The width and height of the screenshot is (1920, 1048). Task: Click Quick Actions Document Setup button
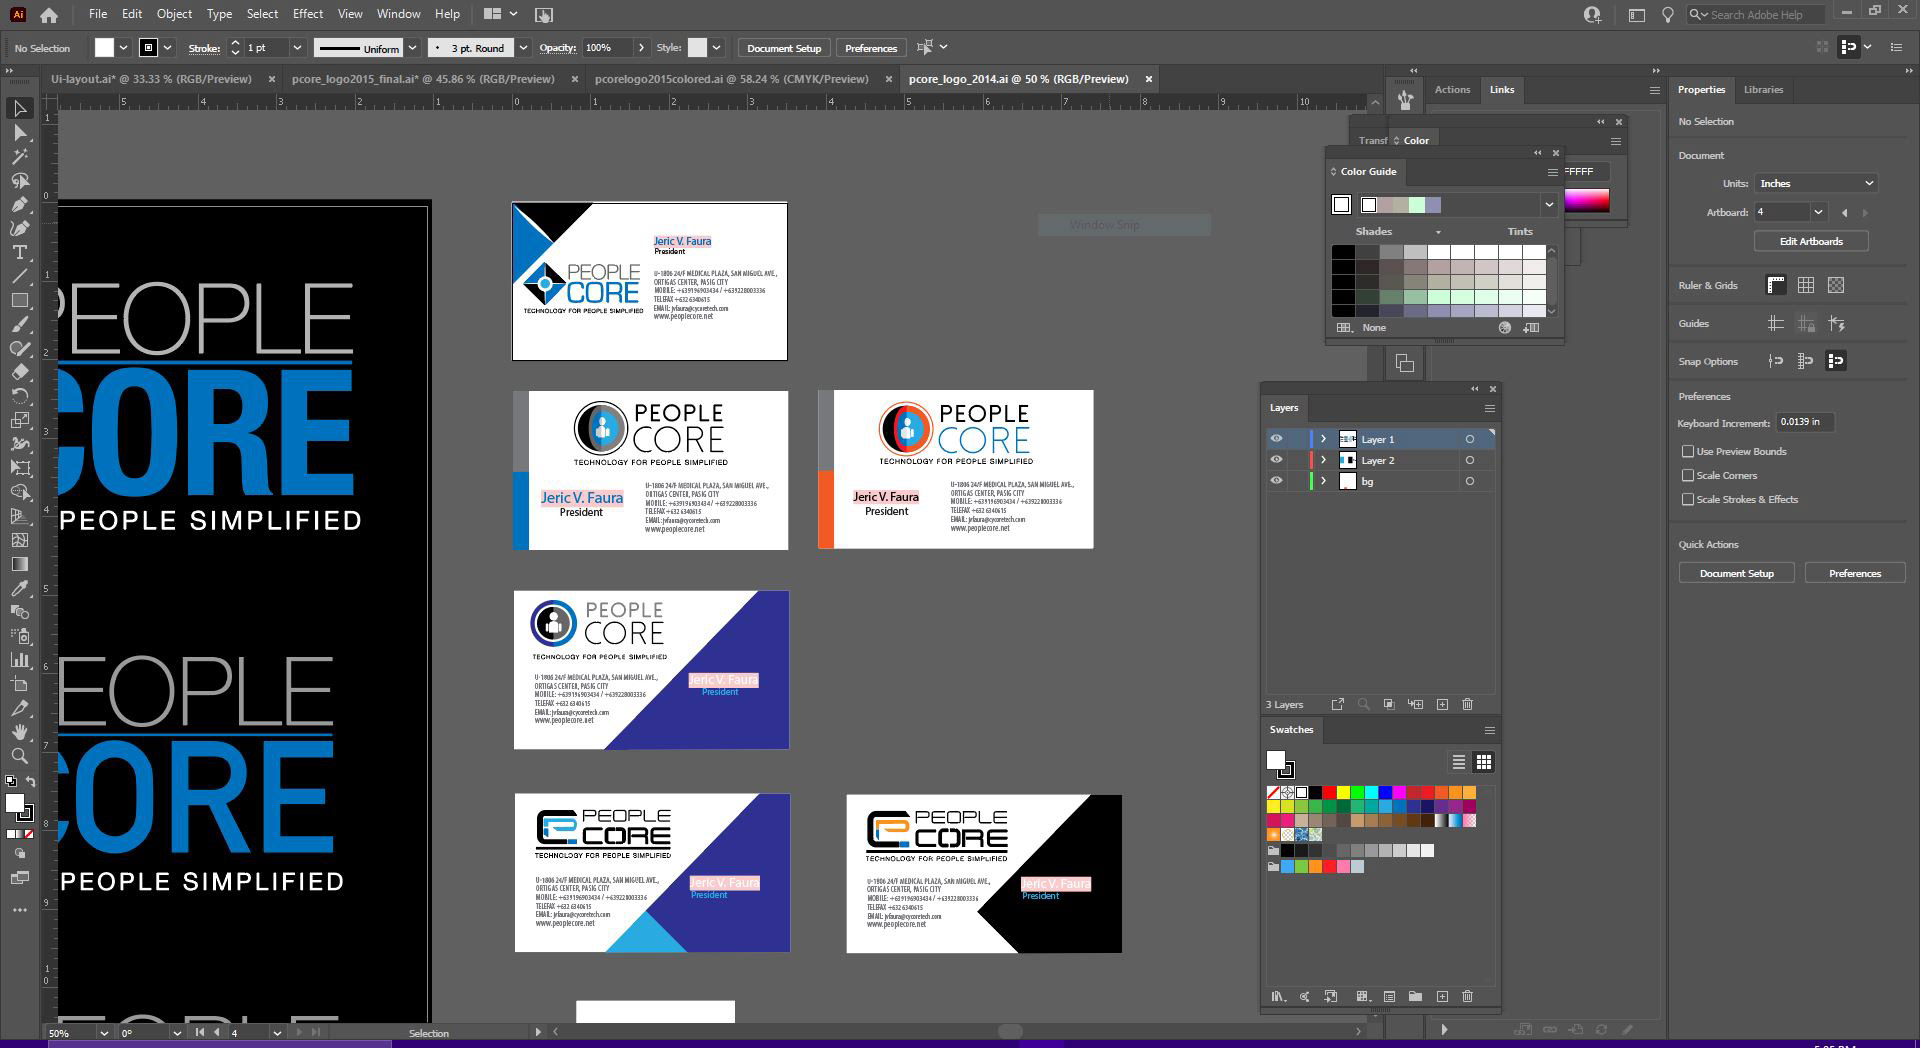[1737, 573]
